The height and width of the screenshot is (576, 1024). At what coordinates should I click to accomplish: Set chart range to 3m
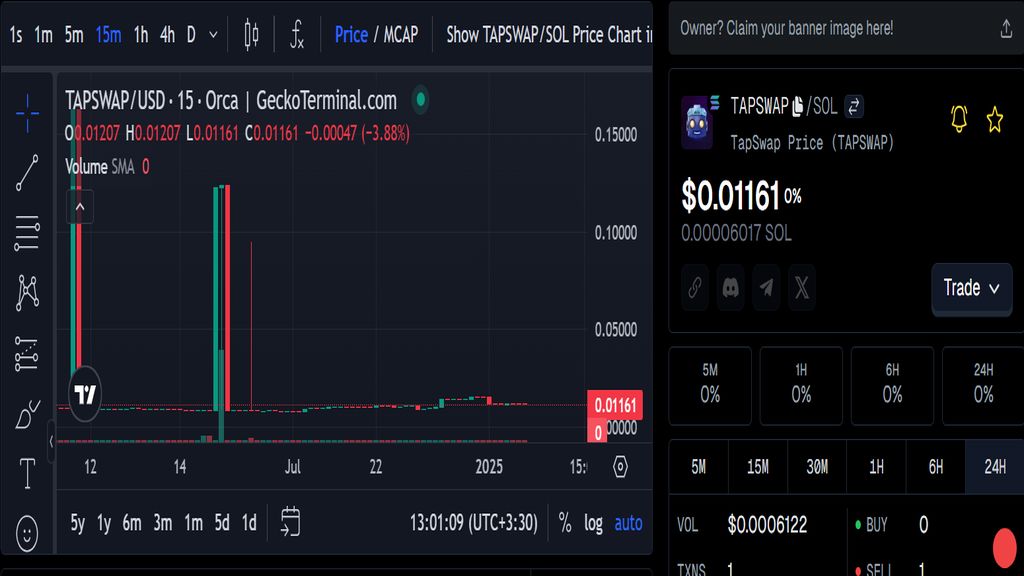(x=163, y=523)
